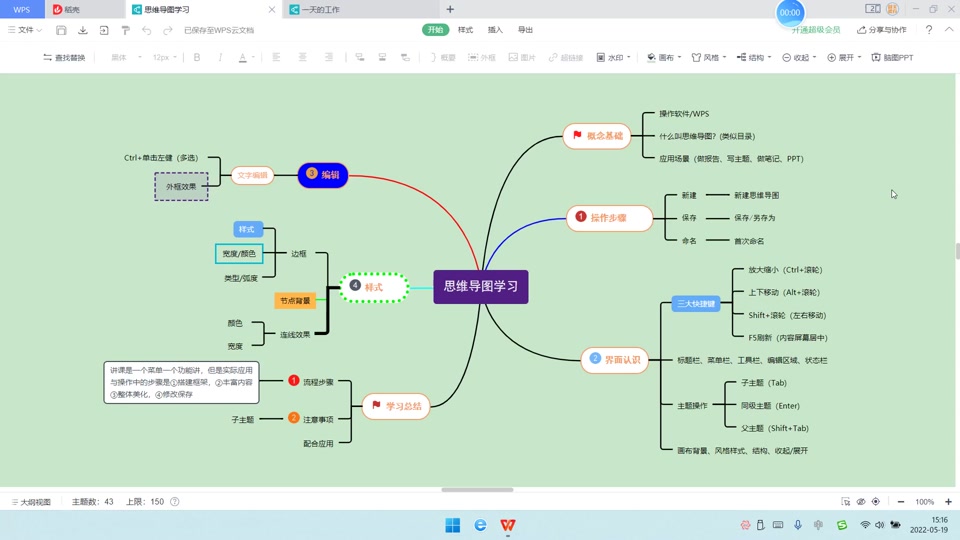Click the 开通超级会员 membership link
This screenshot has height=540, width=960.
[816, 30]
